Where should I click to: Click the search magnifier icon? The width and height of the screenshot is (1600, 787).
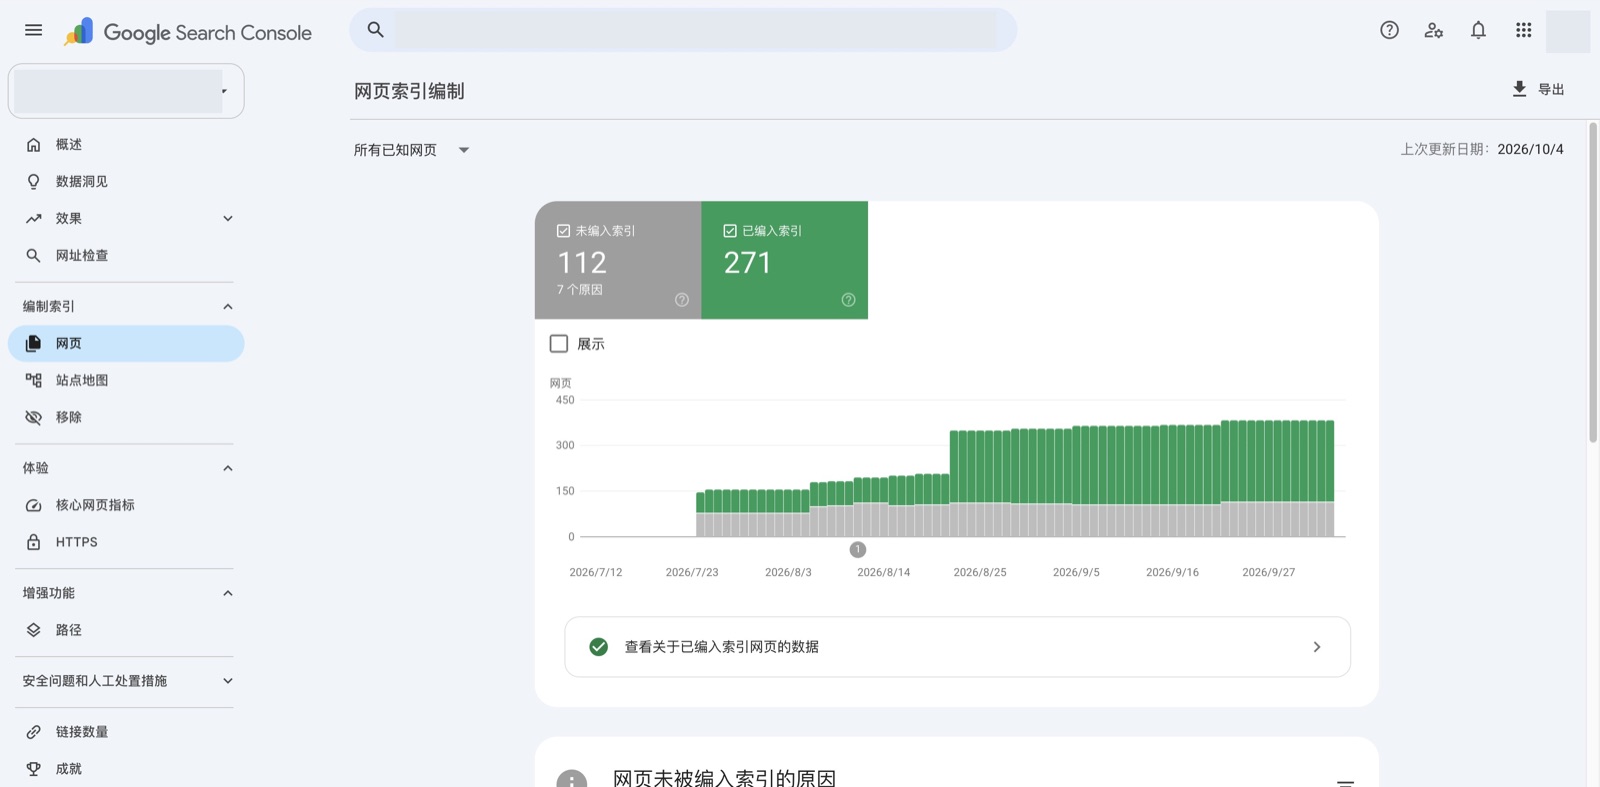[375, 30]
